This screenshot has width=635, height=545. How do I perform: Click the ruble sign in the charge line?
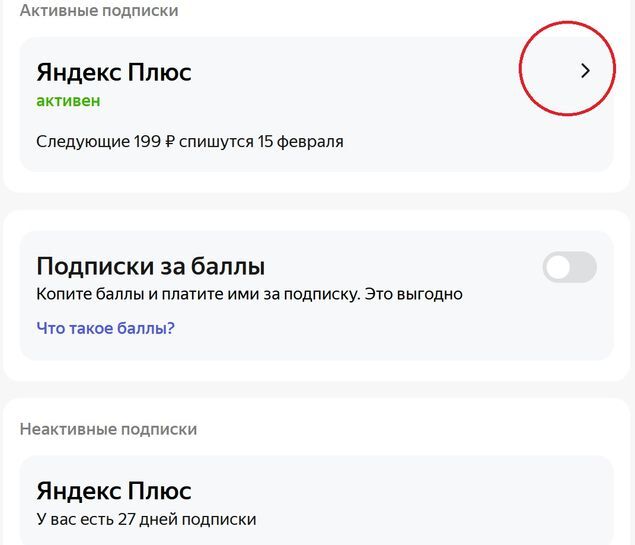[170, 141]
